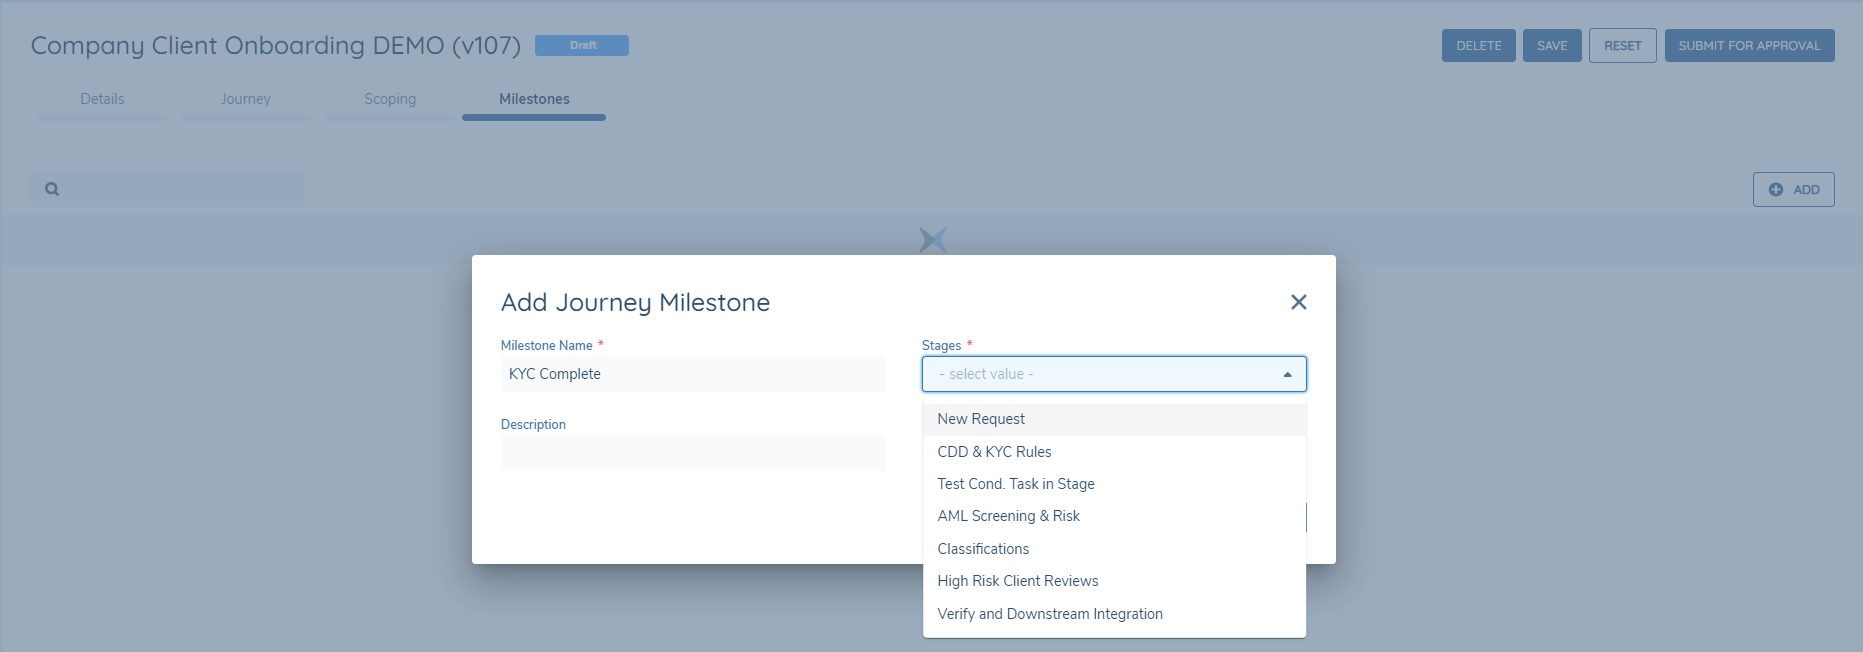Choose Classifications from stages list
This screenshot has width=1863, height=652.
pyautogui.click(x=983, y=549)
